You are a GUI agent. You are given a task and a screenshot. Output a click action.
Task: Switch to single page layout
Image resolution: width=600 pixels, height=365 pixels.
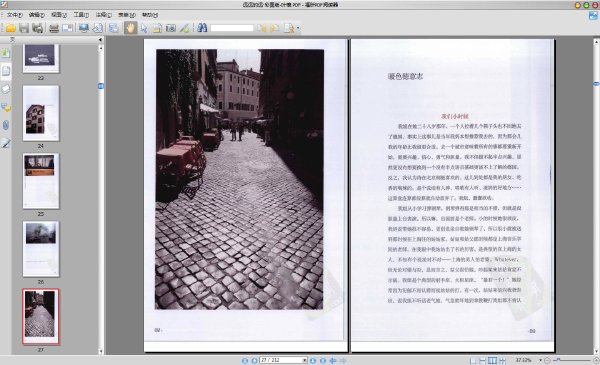tap(473, 360)
